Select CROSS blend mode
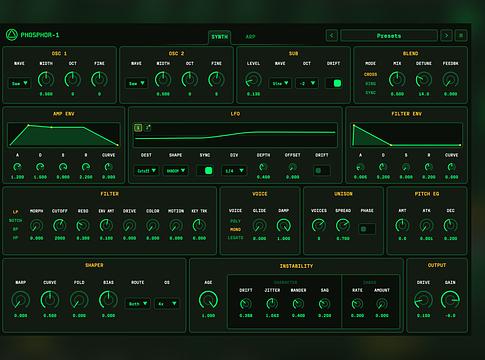This screenshot has height=360, width=485. coord(371,74)
